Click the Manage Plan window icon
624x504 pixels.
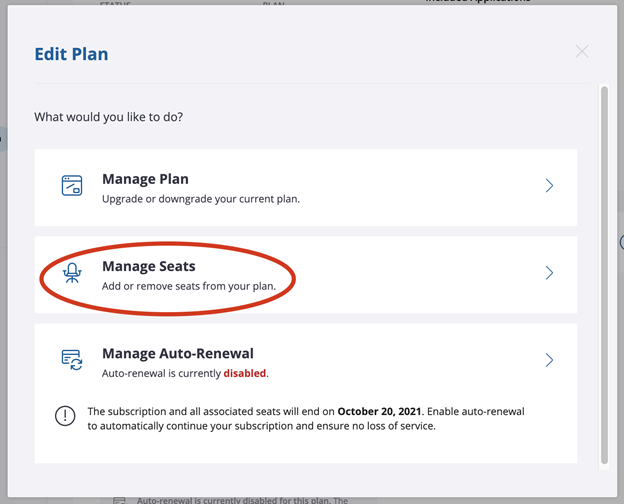(72, 186)
